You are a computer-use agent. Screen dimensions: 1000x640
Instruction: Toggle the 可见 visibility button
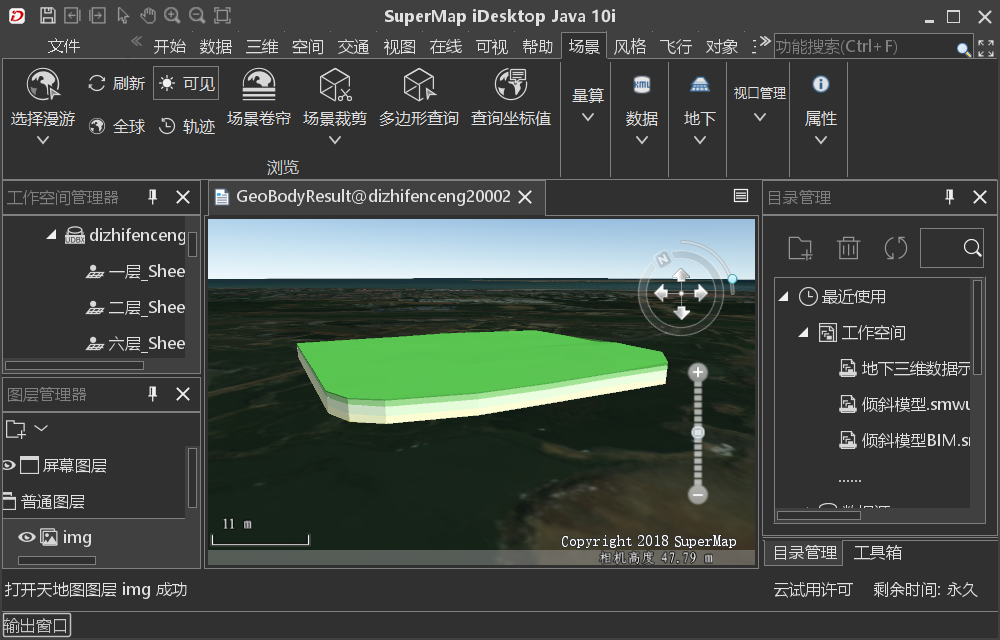coord(186,84)
